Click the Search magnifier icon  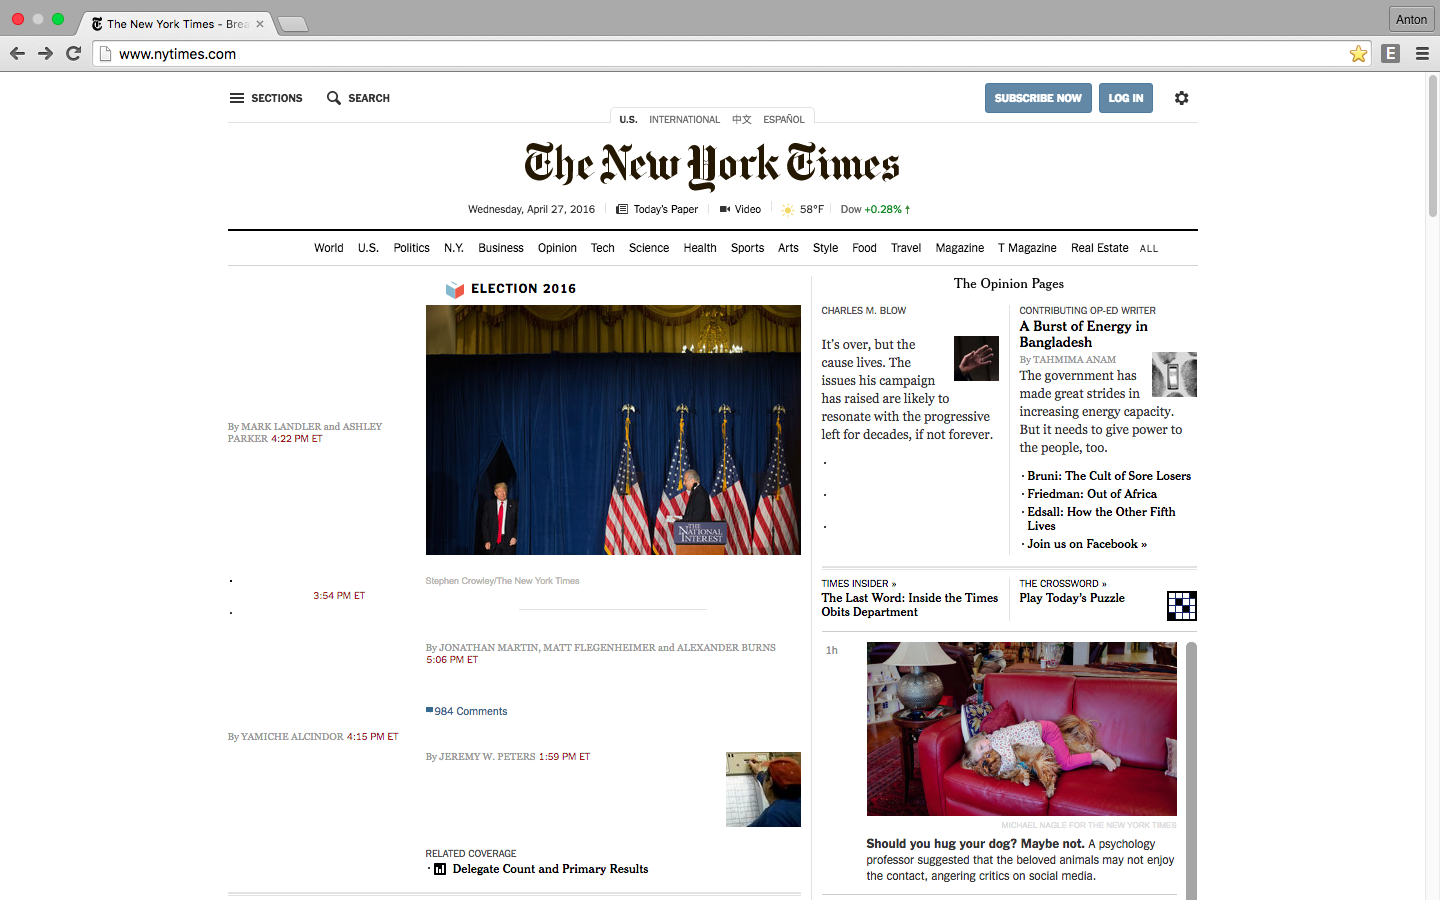point(334,98)
